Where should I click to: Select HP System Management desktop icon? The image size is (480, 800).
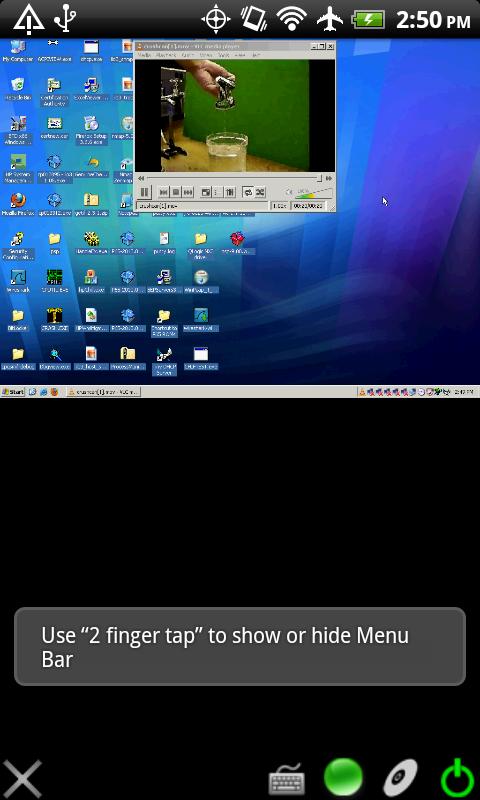click(x=18, y=168)
